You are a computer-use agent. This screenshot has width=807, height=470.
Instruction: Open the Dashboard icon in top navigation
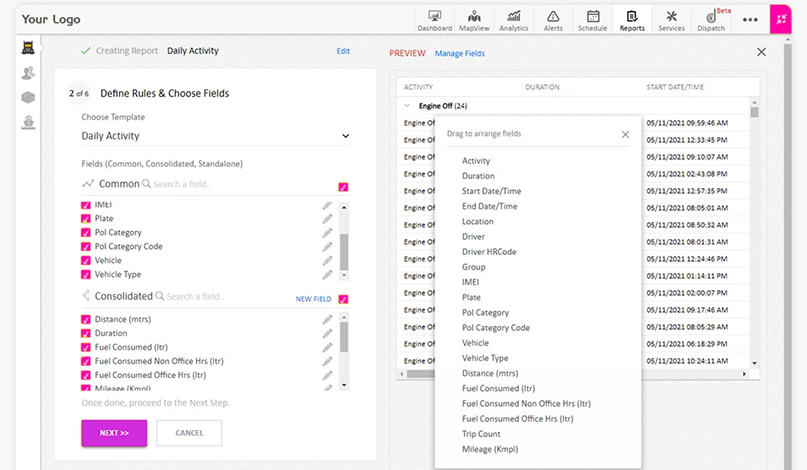coord(434,19)
